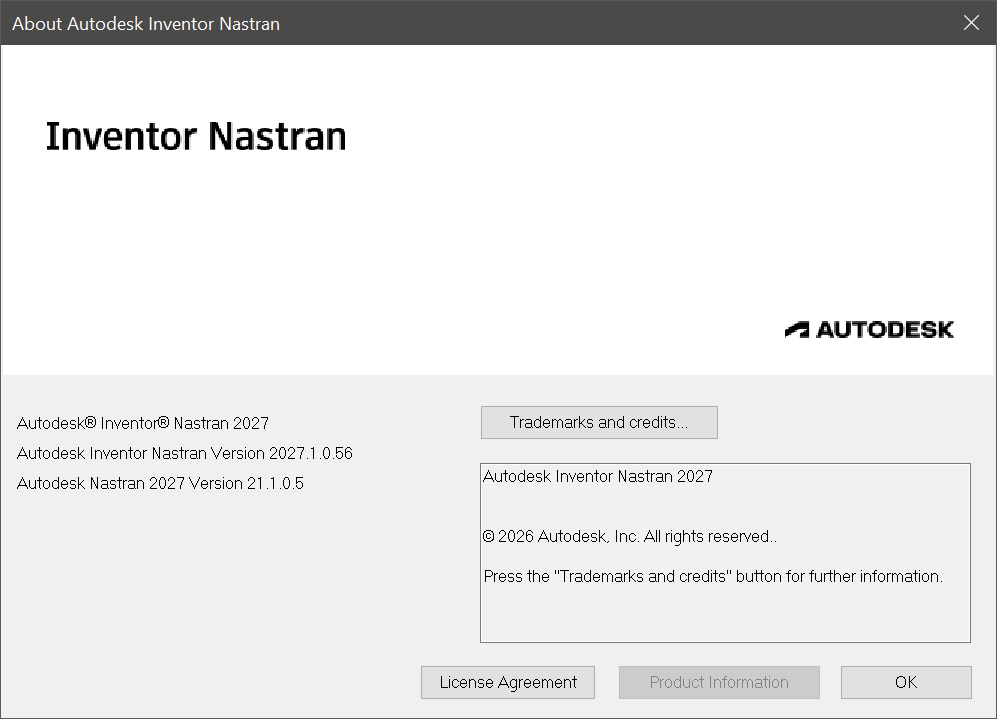Confirm the dialog with OK
This screenshot has height=719, width=997.
906,682
